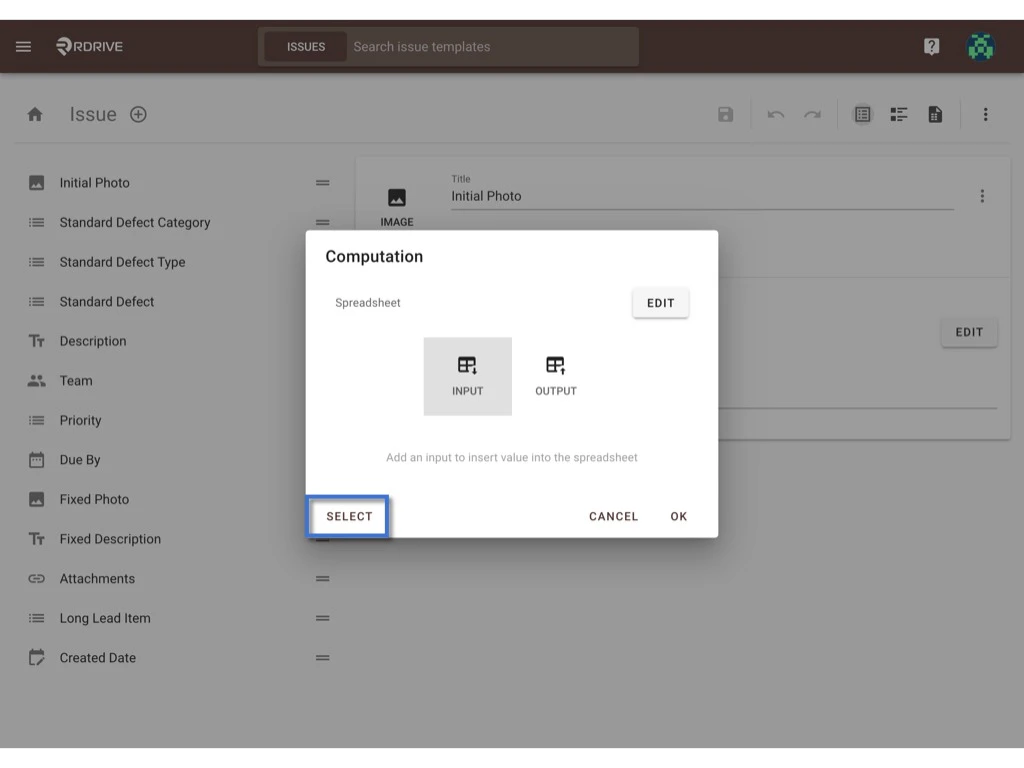Open the help question mark icon
This screenshot has height=768, width=1024.
[931, 46]
